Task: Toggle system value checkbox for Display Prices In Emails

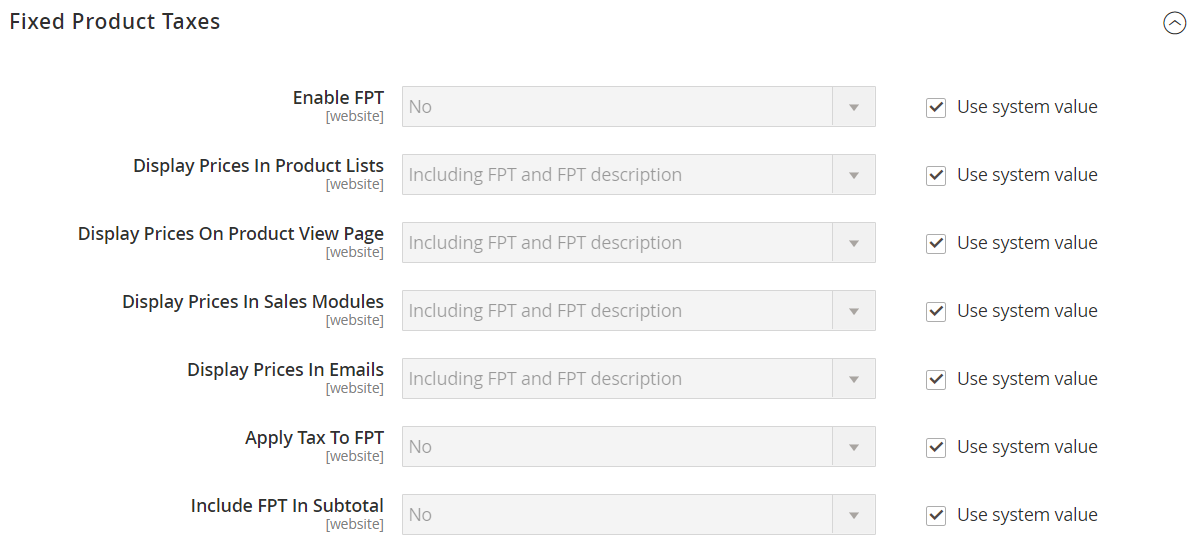Action: click(x=936, y=380)
